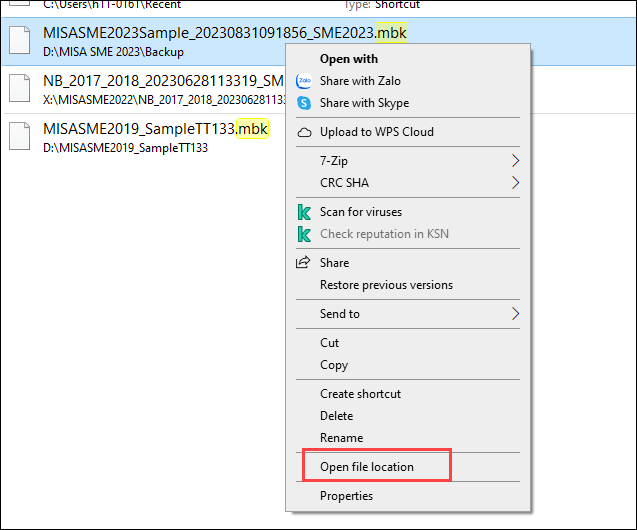Click the Kaspersky icon beside Scan for viruses
The height and width of the screenshot is (530, 637).
(304, 212)
